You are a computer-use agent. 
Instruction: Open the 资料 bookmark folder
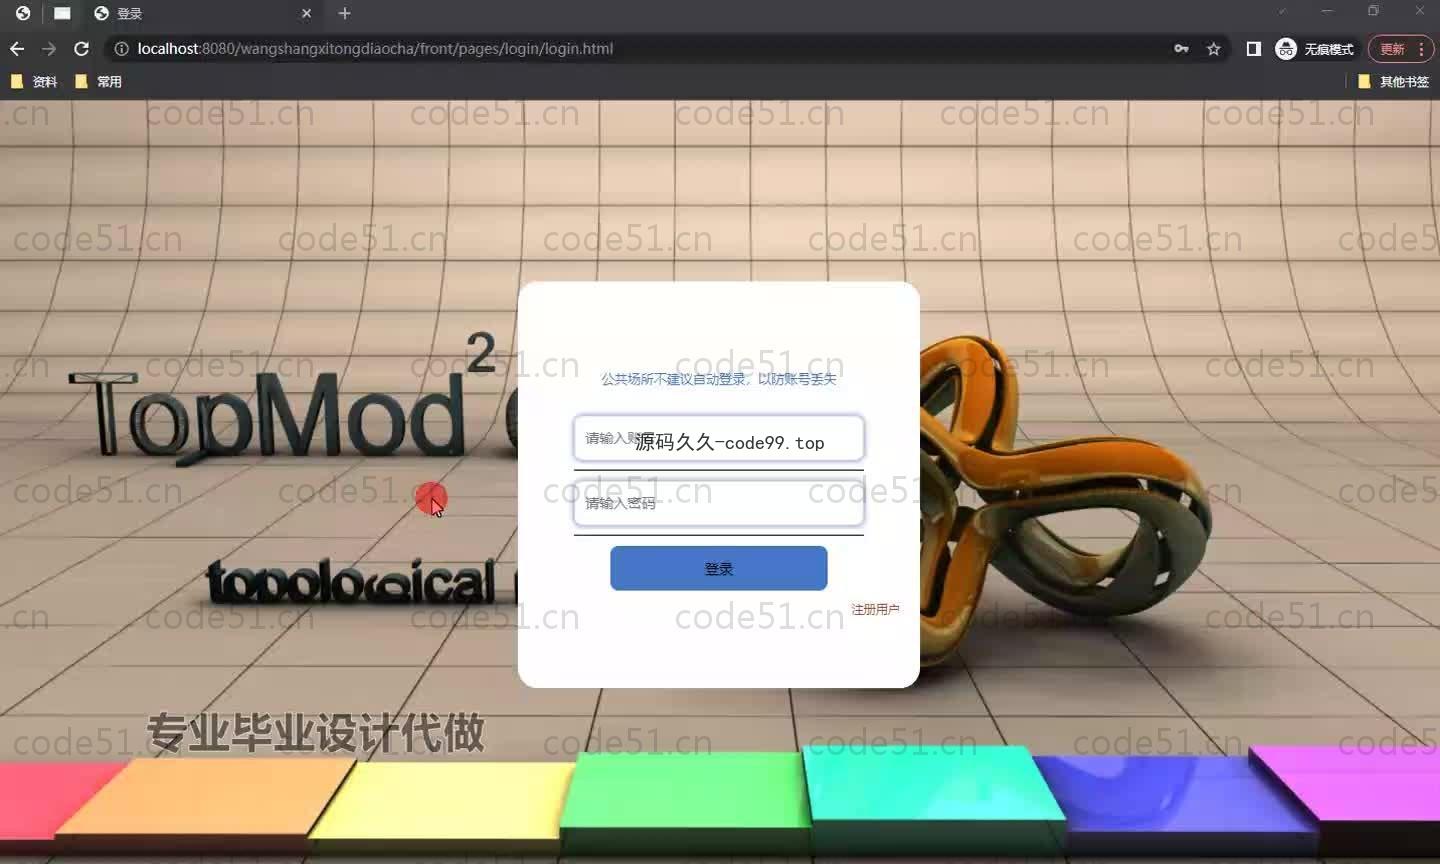[33, 82]
